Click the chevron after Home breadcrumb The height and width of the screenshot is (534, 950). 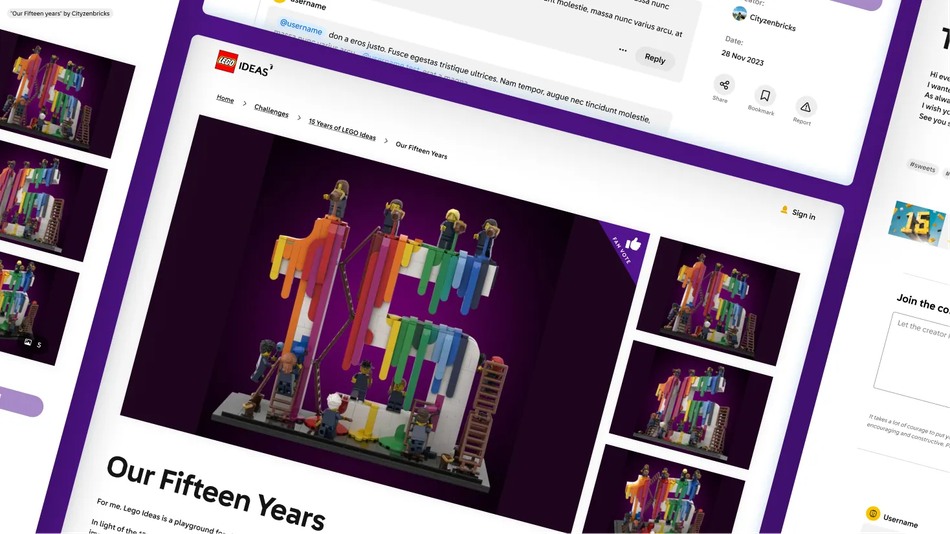coord(244,104)
